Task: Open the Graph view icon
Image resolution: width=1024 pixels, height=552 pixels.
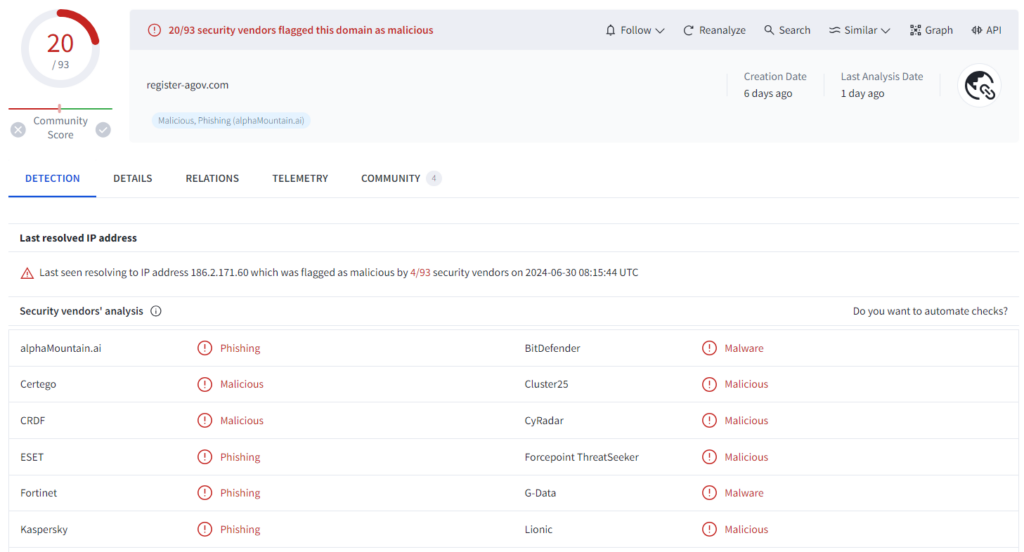Action: pos(915,30)
